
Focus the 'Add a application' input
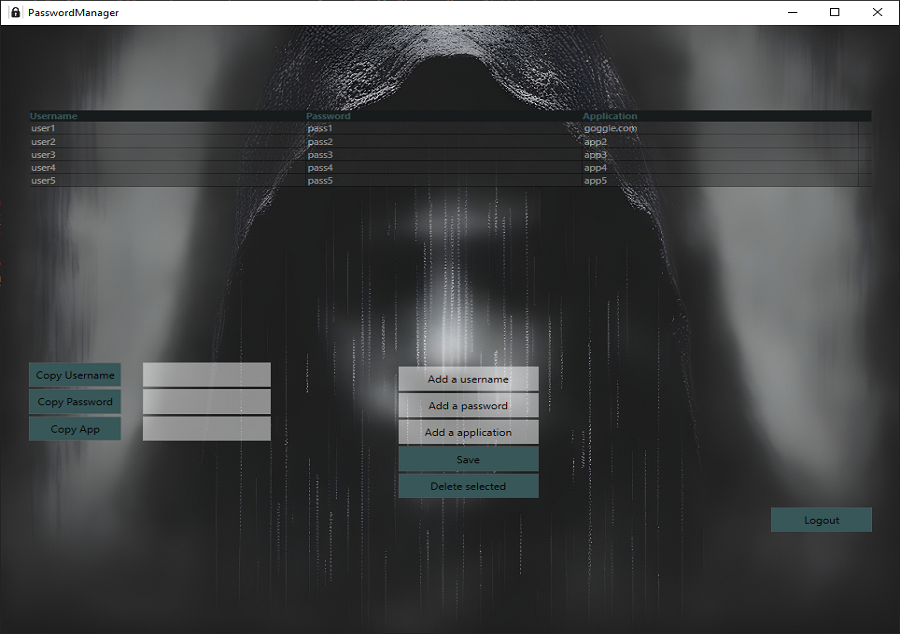(x=468, y=432)
